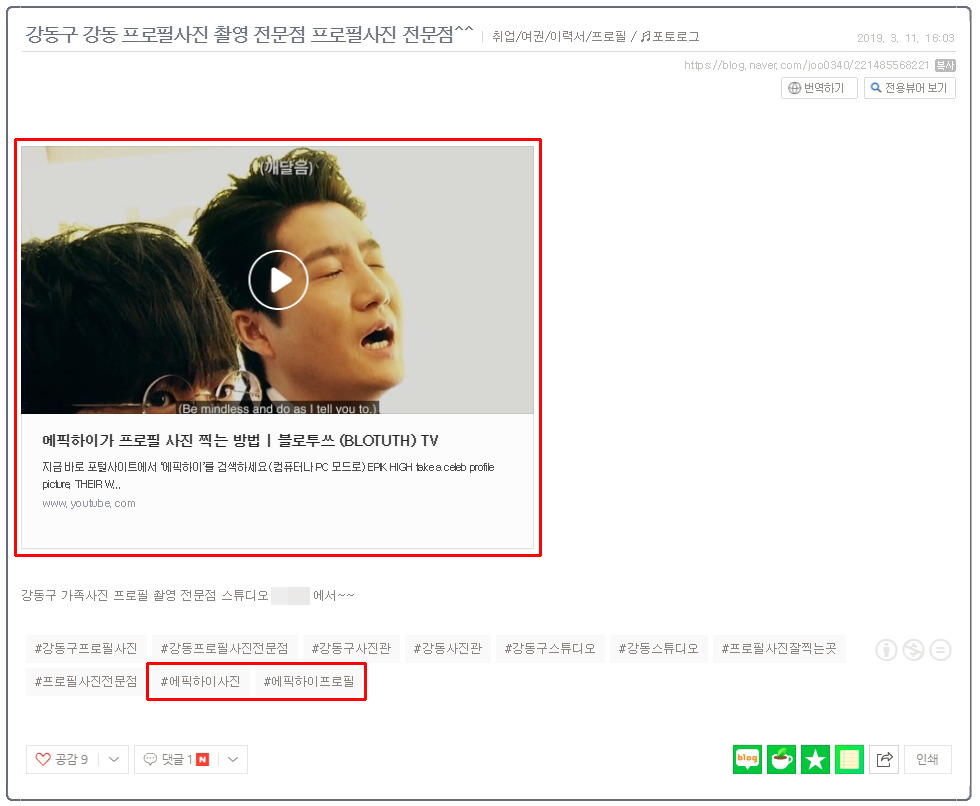980x806 pixels.
Task: Click the magnifier icon on 전용뷰어 보기
Action: click(x=876, y=87)
